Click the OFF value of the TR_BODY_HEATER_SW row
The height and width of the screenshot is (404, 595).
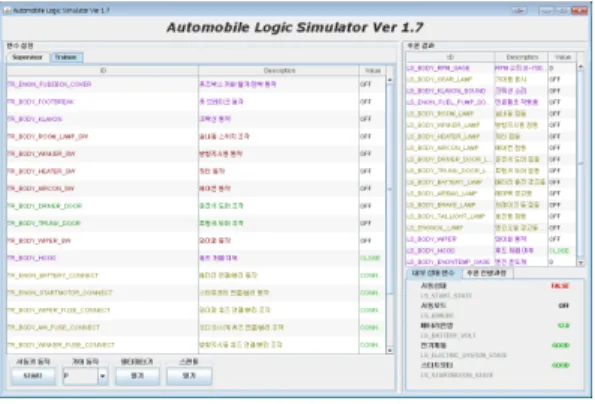click(x=366, y=171)
